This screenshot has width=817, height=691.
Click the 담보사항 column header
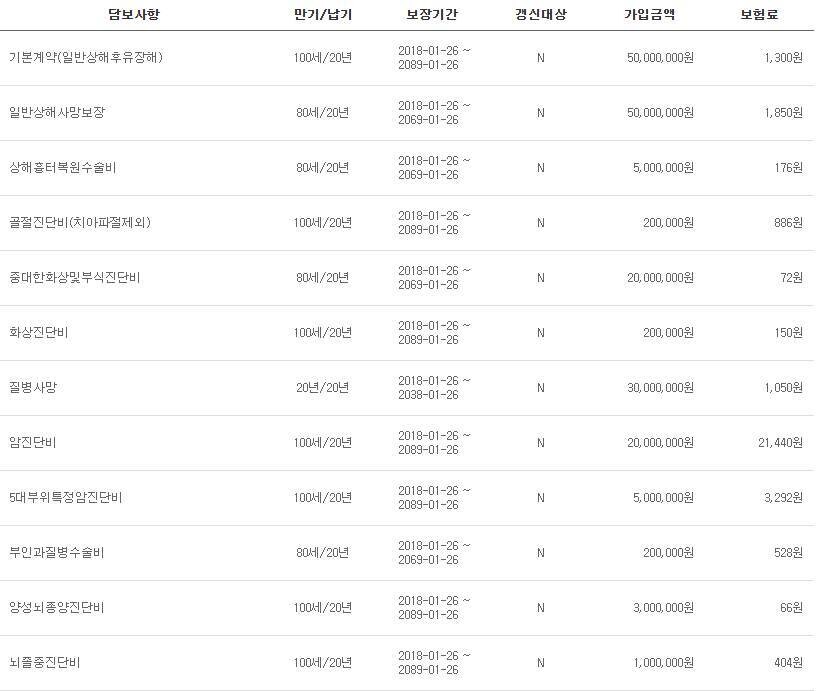click(132, 15)
